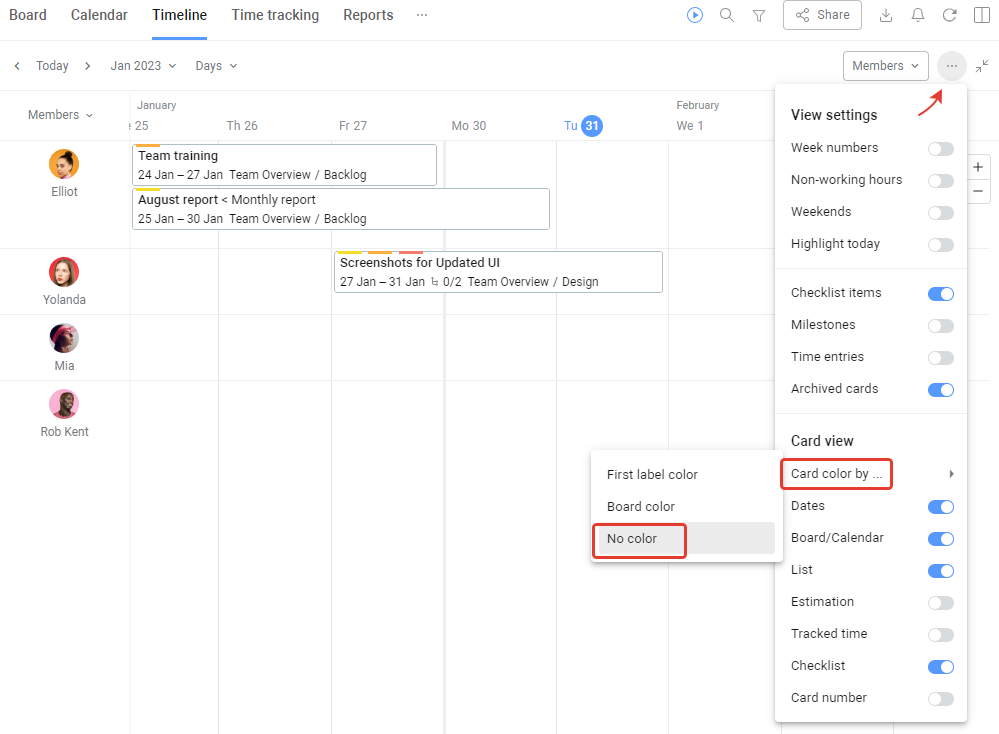Select Board color option
Viewport: 999px width, 734px height.
tap(686, 507)
